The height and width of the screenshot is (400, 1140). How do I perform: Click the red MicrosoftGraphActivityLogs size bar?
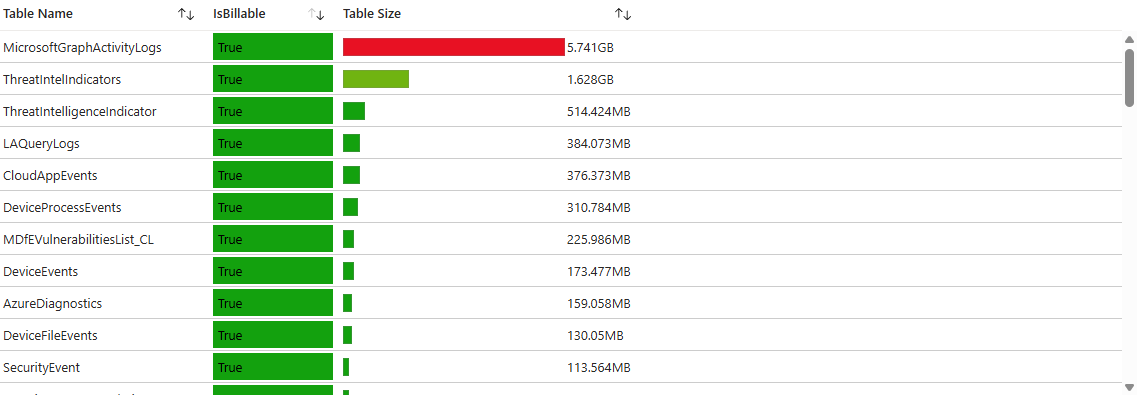pyautogui.click(x=453, y=47)
